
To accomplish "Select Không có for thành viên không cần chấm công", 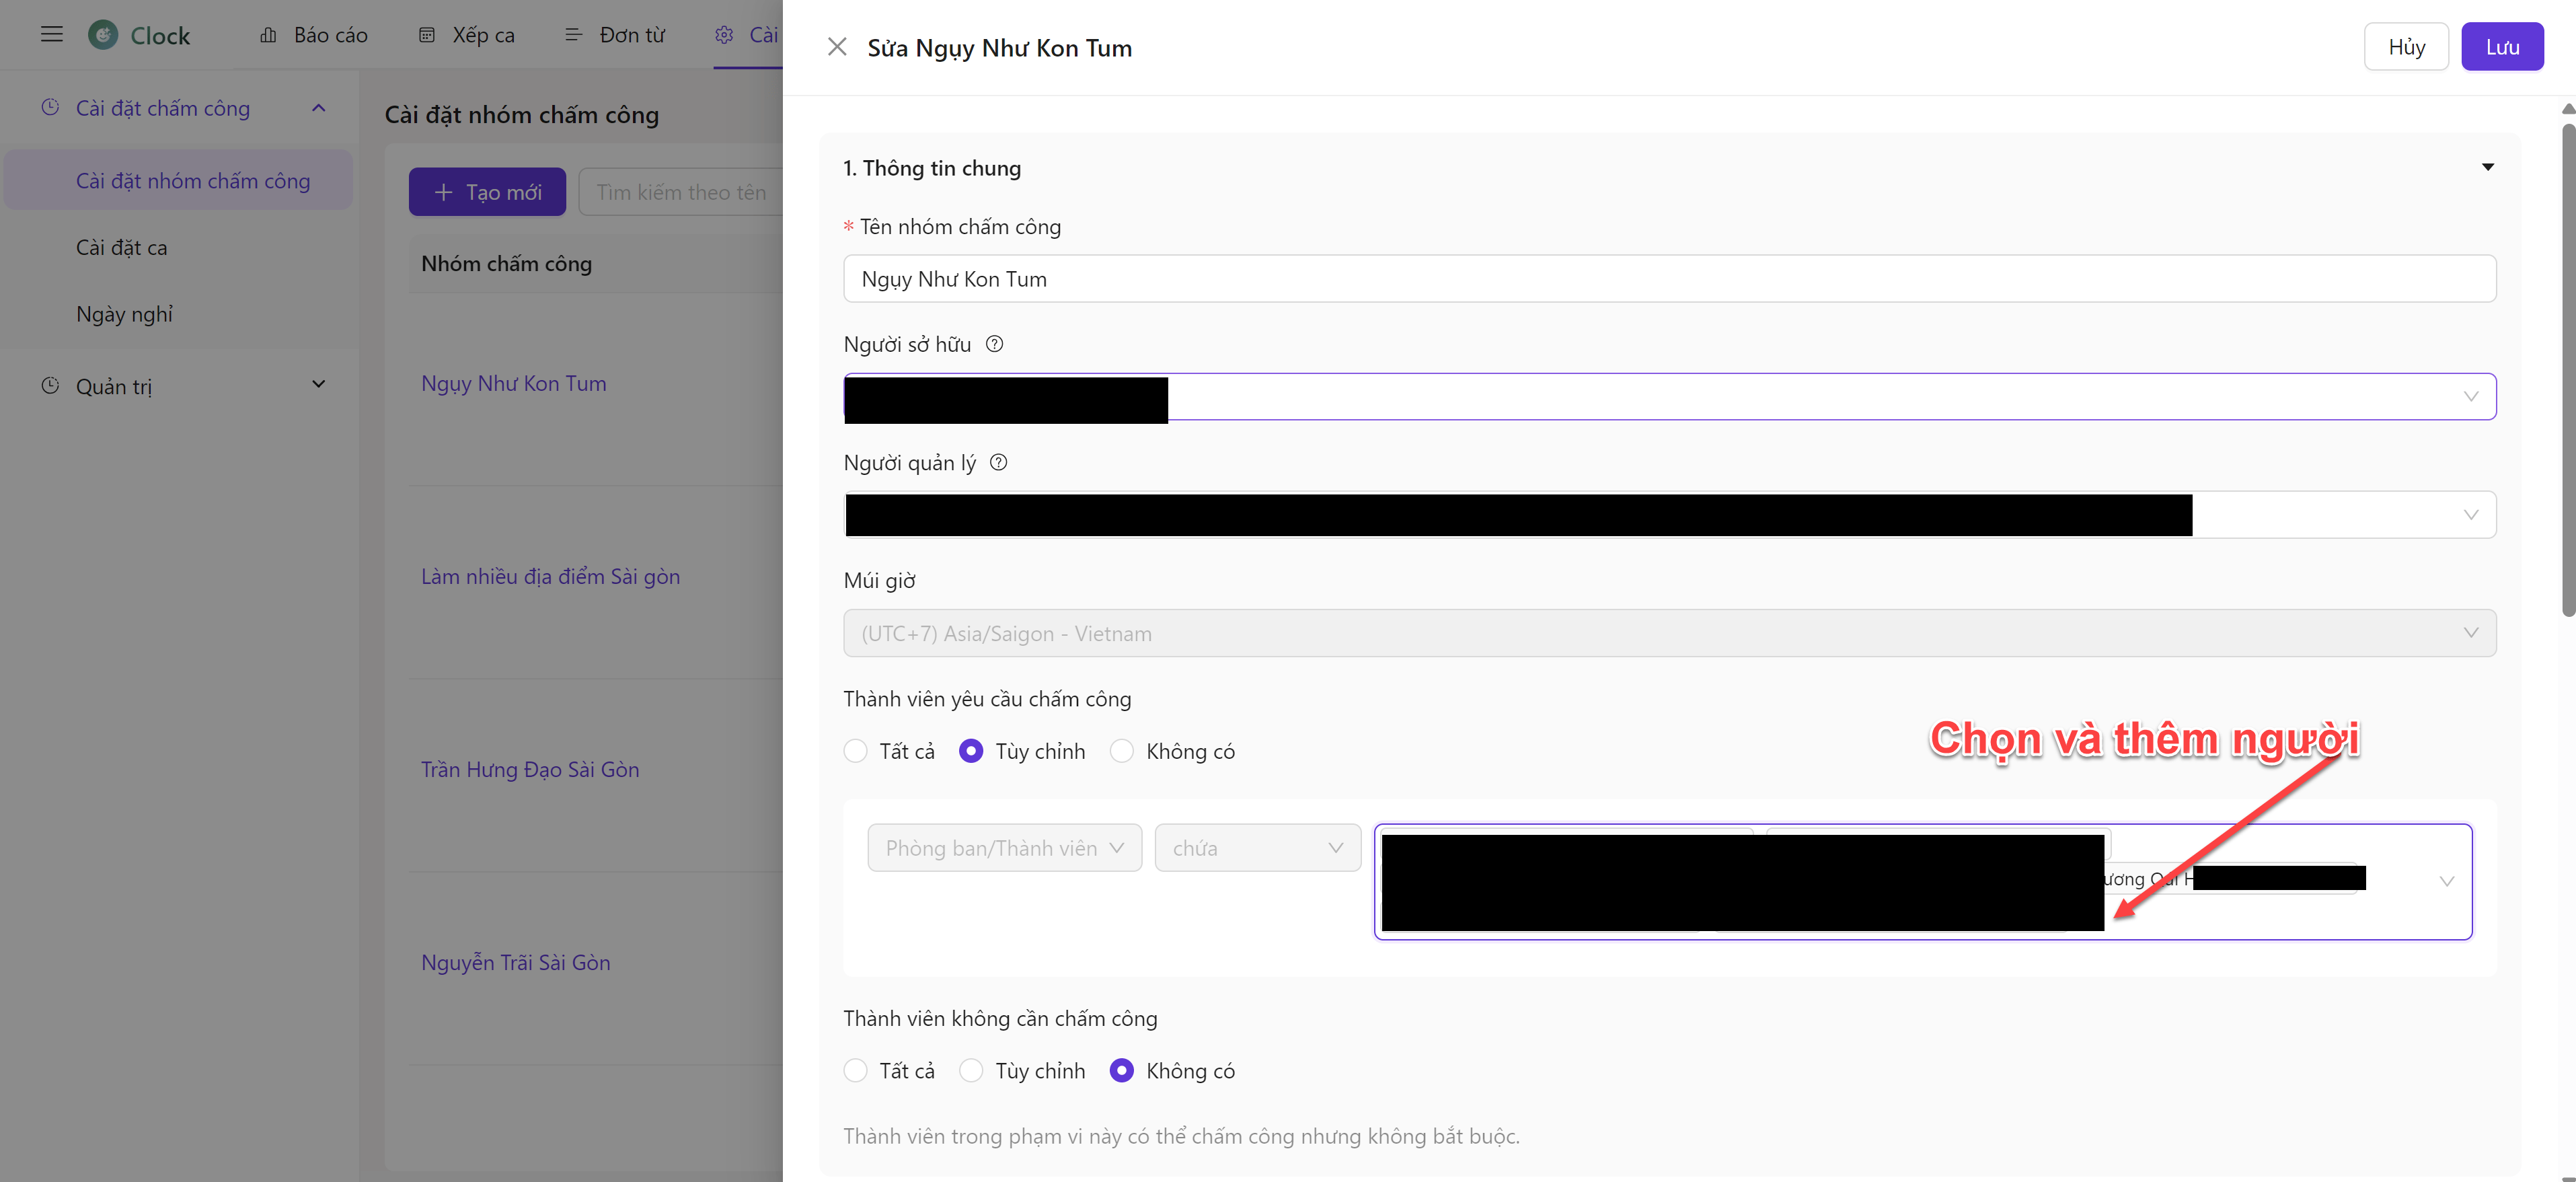I will pos(1122,1070).
